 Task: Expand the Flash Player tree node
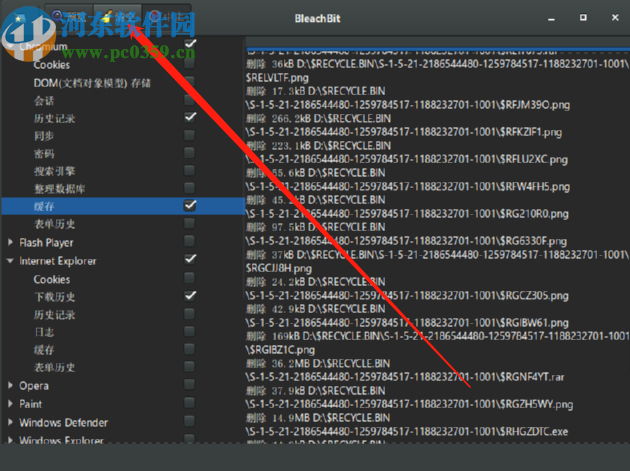coord(10,242)
